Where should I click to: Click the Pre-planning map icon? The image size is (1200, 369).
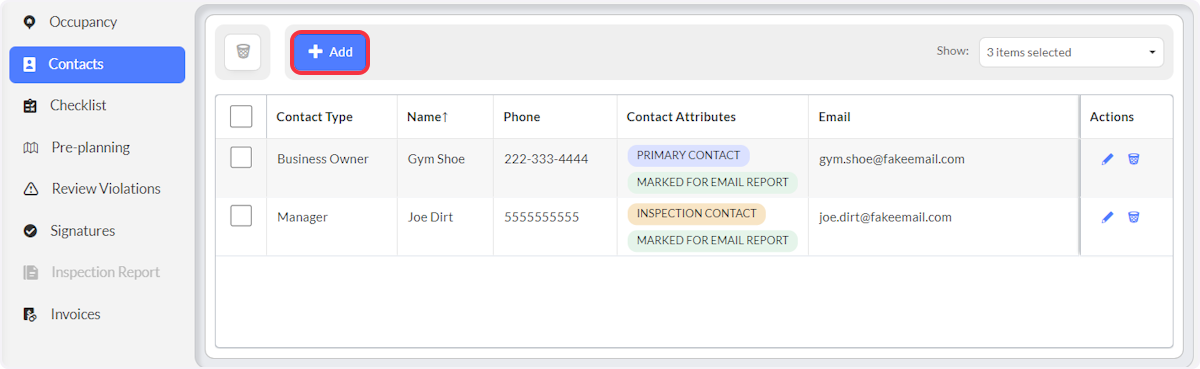tap(30, 147)
